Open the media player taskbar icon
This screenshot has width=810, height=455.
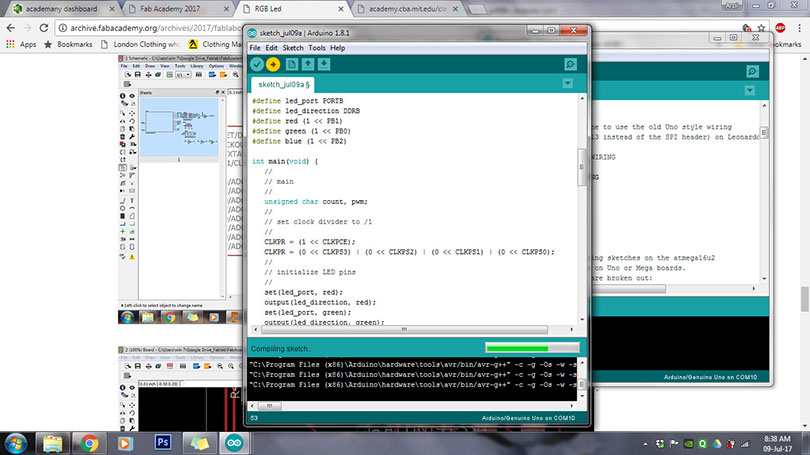coord(125,443)
